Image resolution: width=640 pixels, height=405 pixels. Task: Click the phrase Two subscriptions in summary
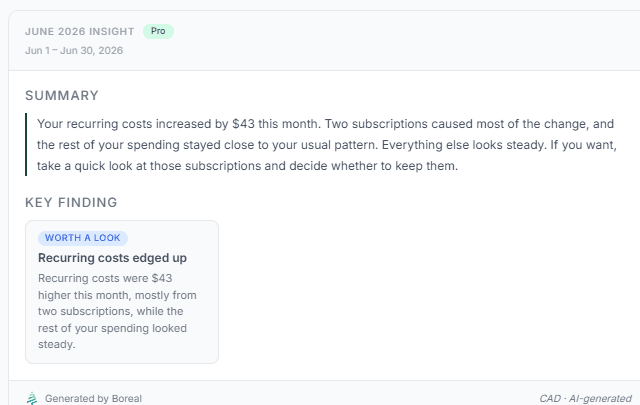pos(376,124)
